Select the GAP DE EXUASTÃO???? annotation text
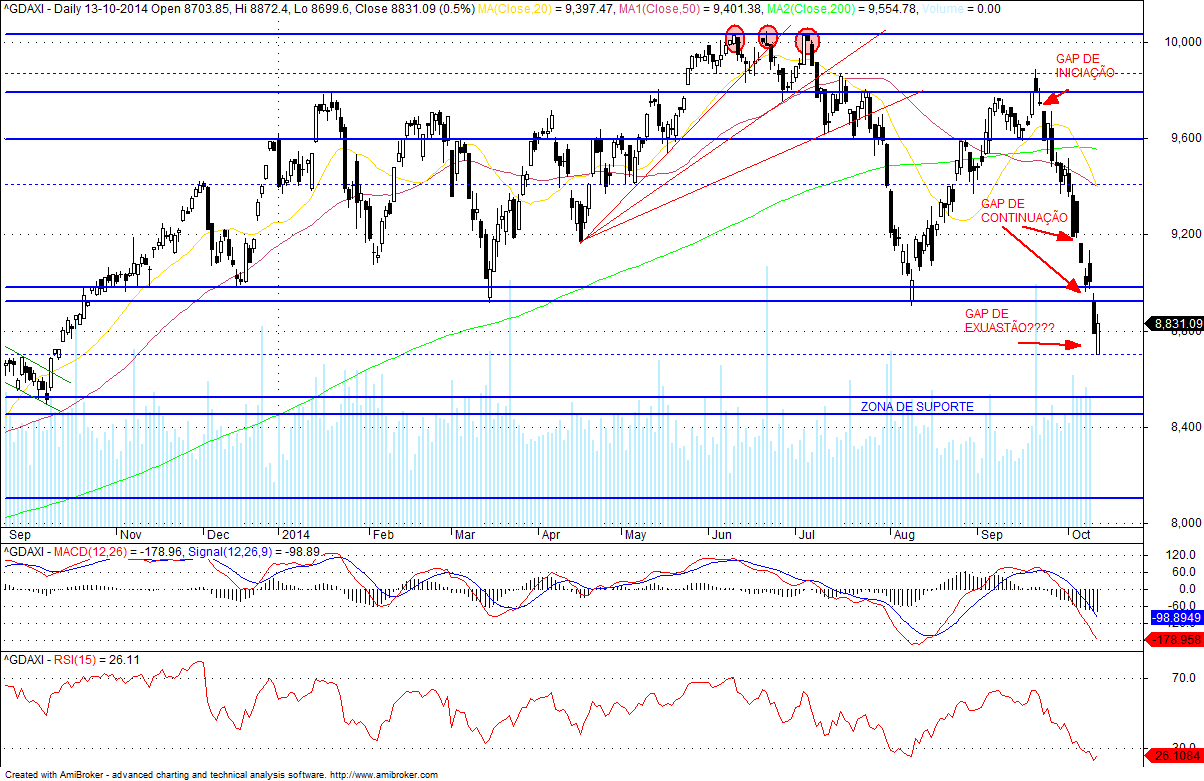 1009,320
